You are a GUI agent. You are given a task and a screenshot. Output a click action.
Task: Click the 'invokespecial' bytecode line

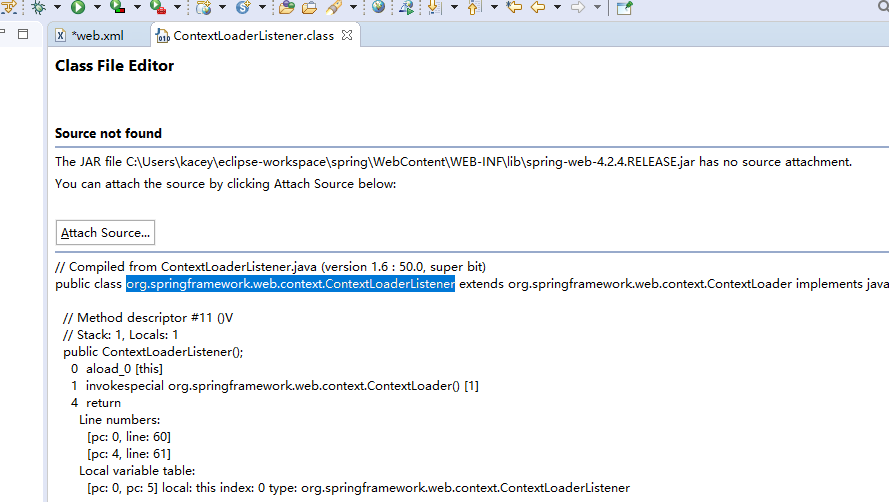[275, 386]
